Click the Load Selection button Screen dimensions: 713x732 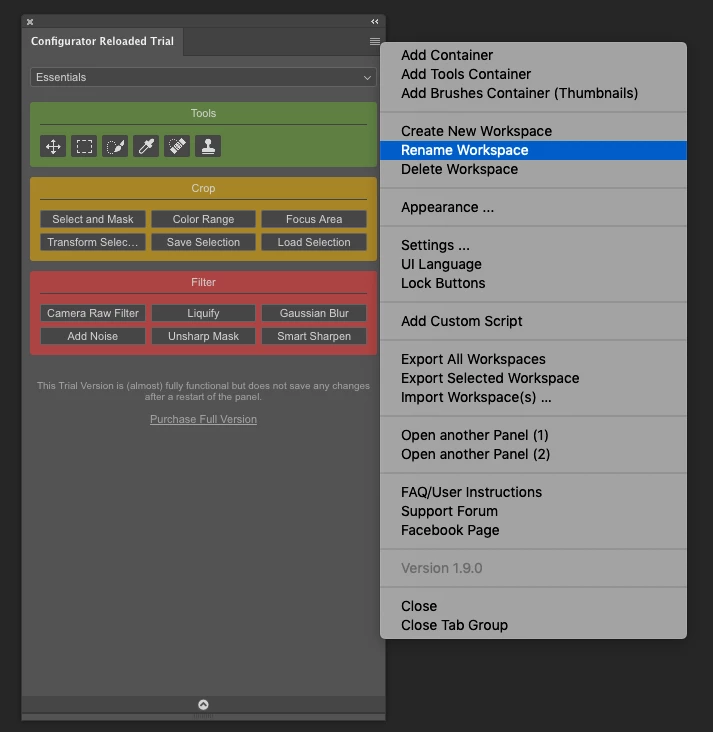[314, 242]
